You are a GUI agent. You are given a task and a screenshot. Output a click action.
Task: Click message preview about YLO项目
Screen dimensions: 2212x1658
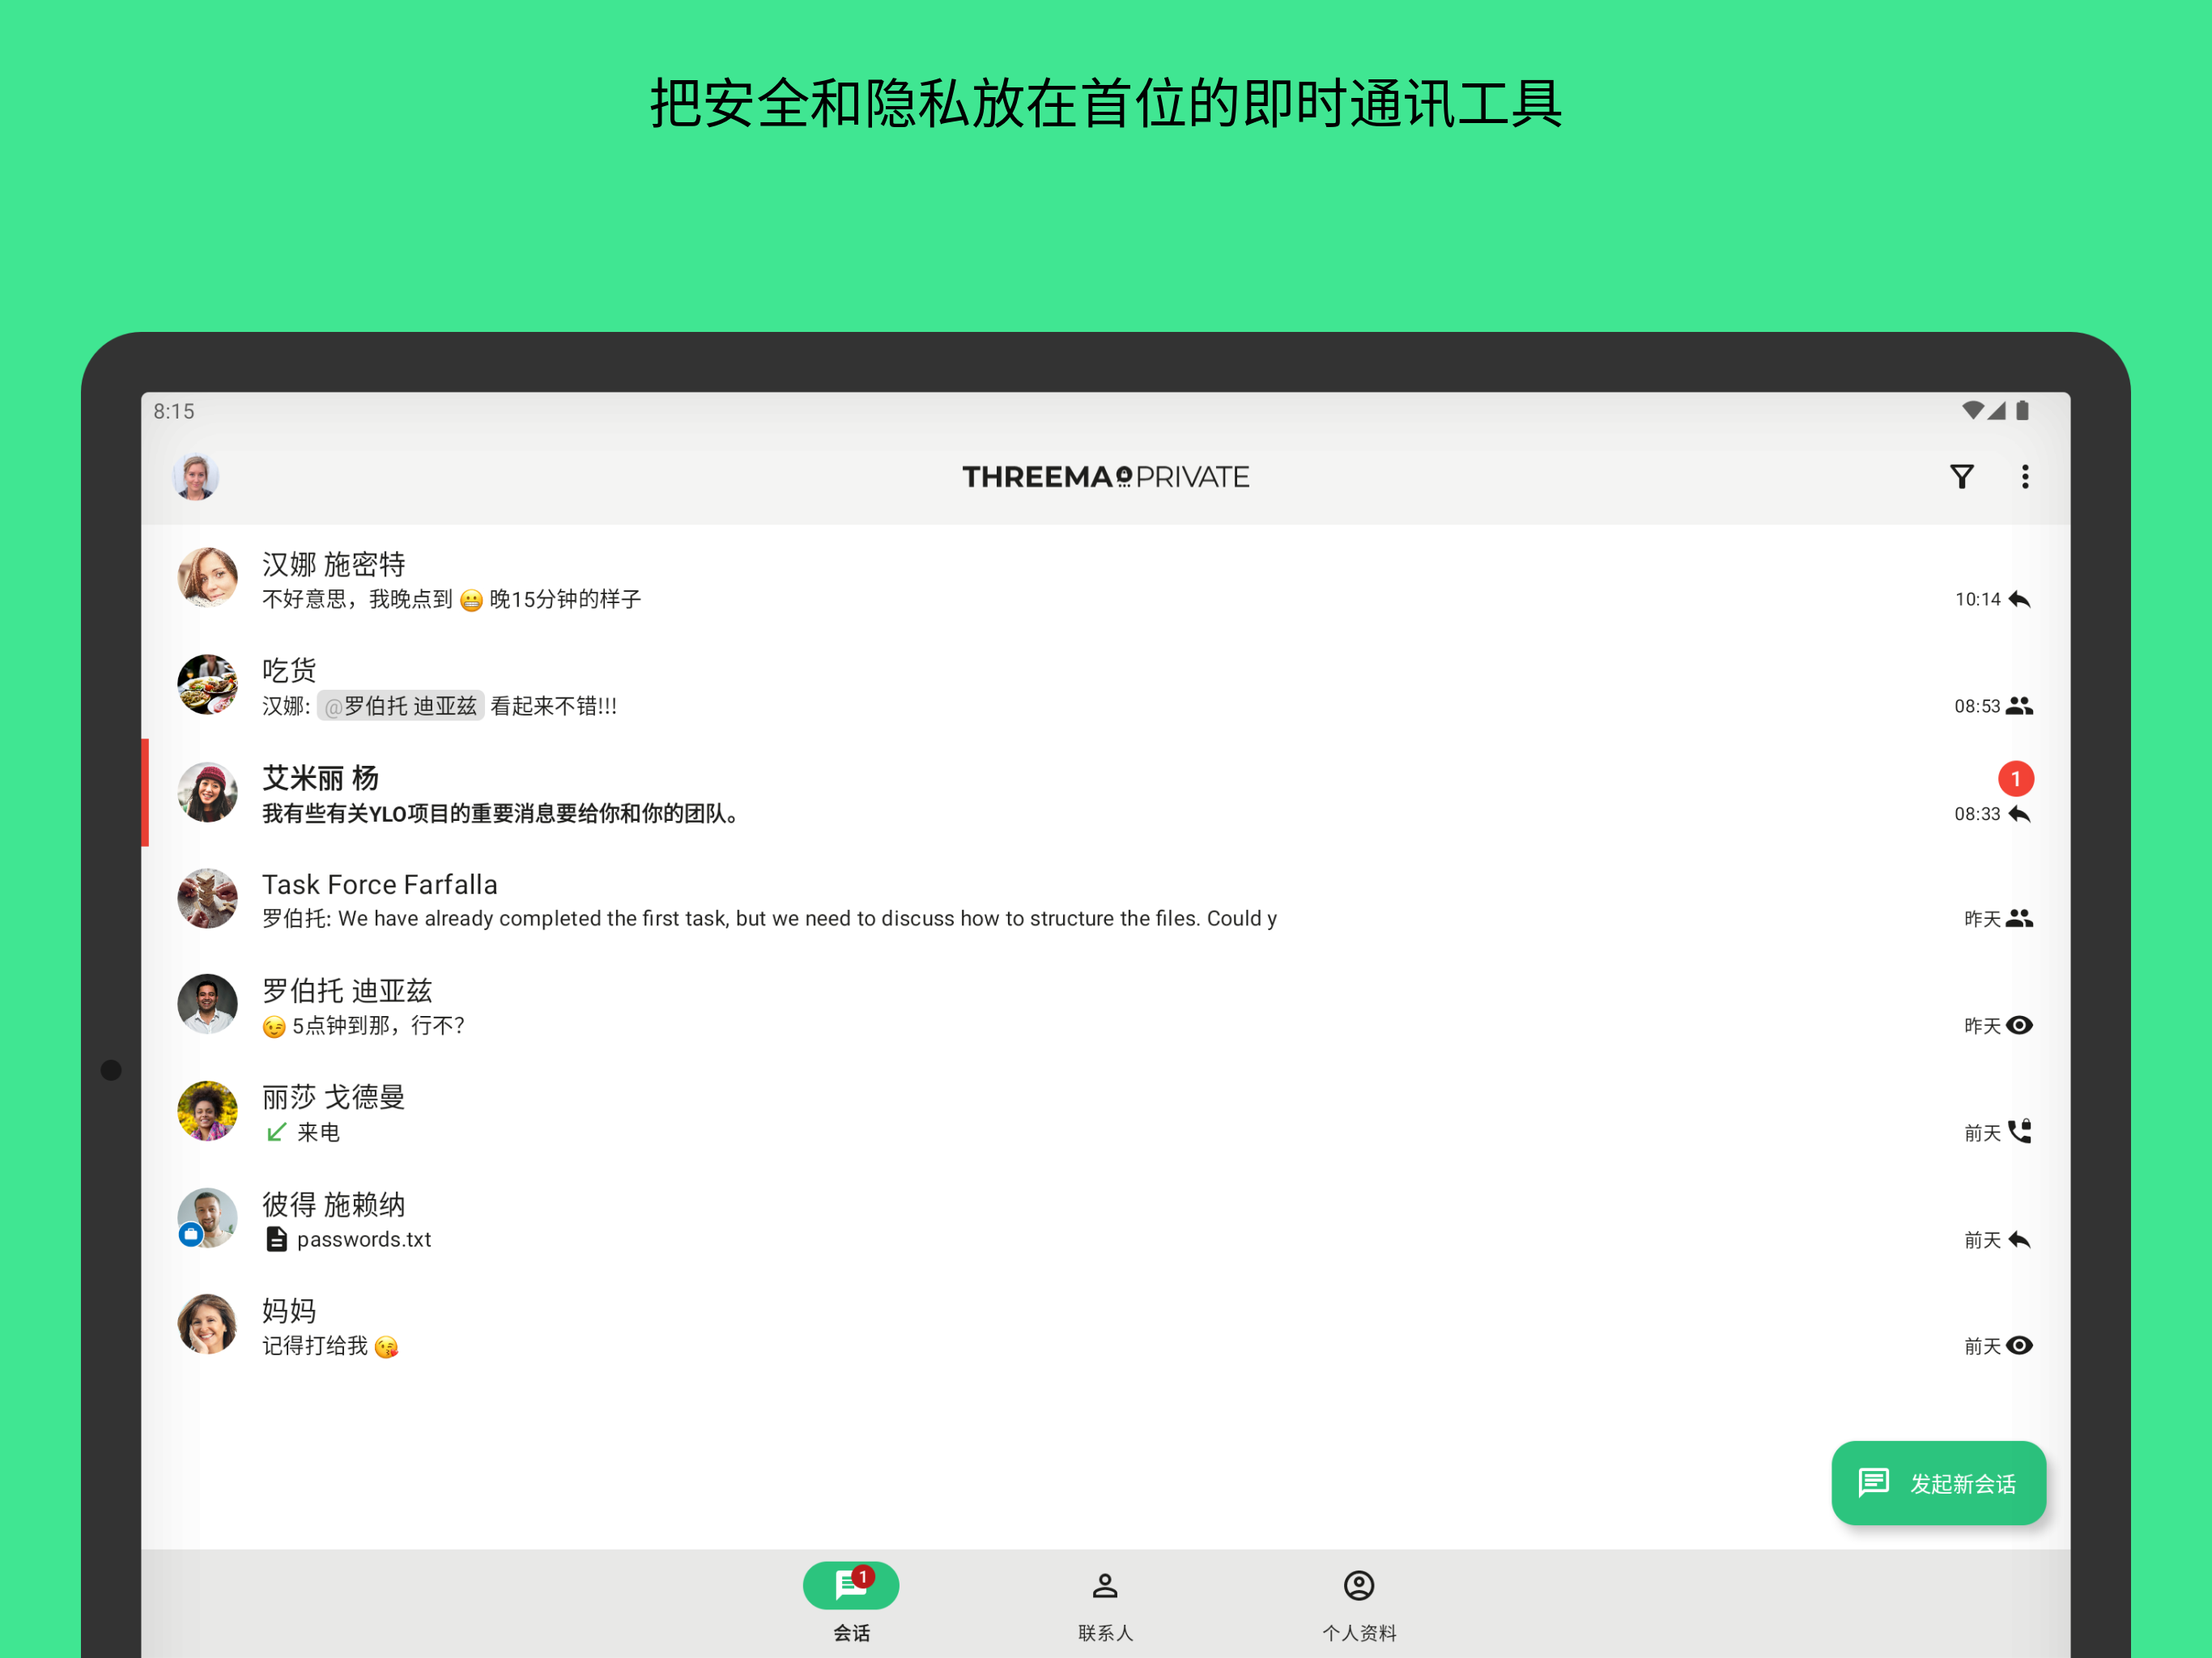click(x=502, y=814)
